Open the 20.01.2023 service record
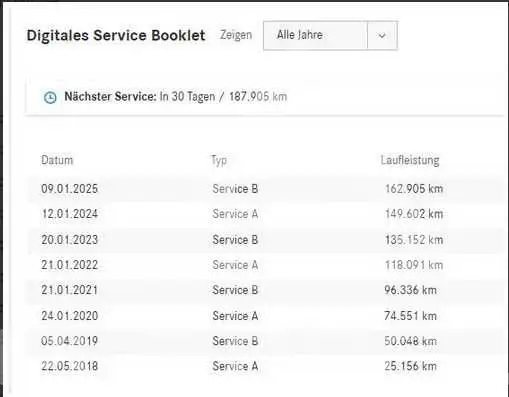The width and height of the screenshot is (509, 397). [x=265, y=240]
